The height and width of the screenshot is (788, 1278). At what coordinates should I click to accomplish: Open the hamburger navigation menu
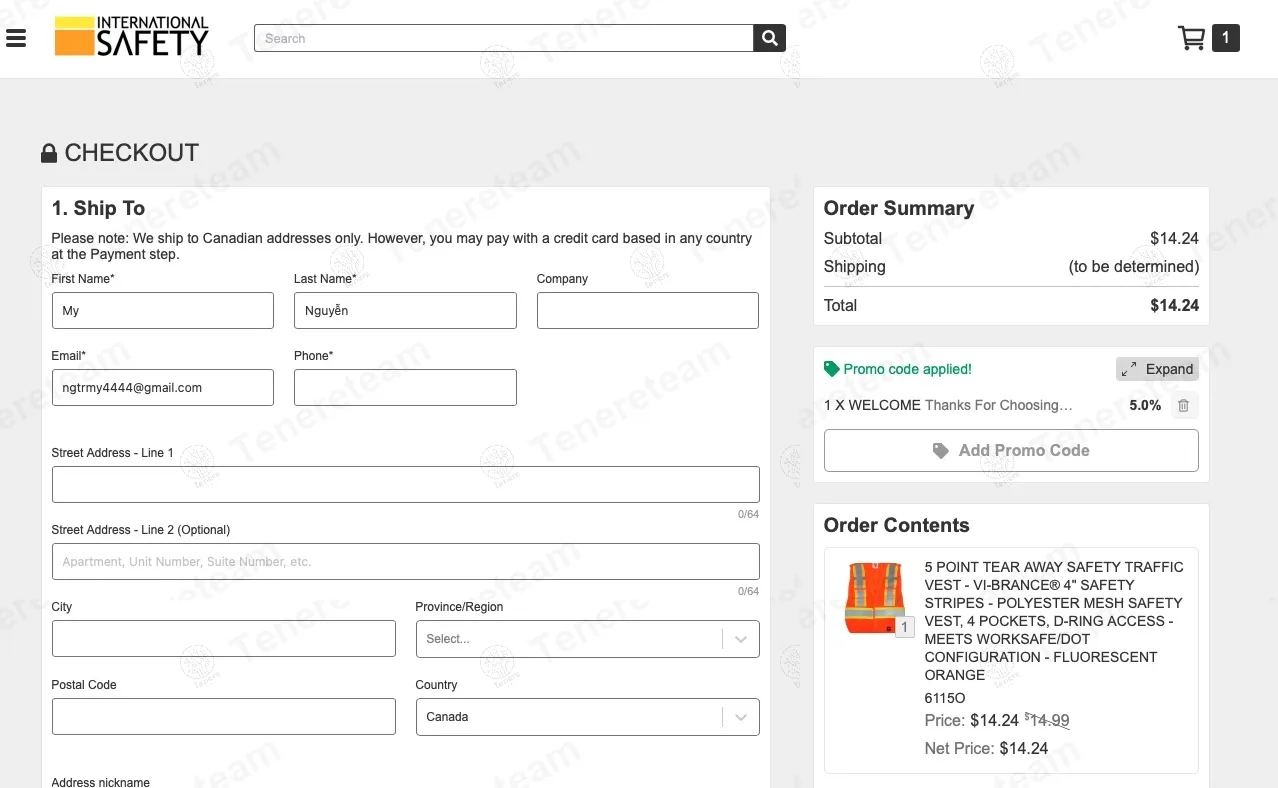pos(16,39)
